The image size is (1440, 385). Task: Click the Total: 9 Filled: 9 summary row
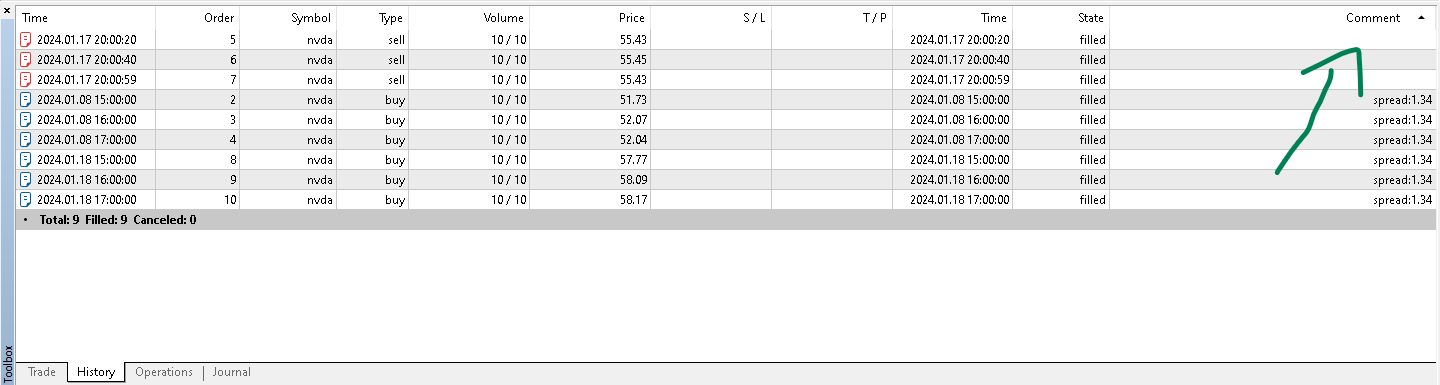coord(726,220)
